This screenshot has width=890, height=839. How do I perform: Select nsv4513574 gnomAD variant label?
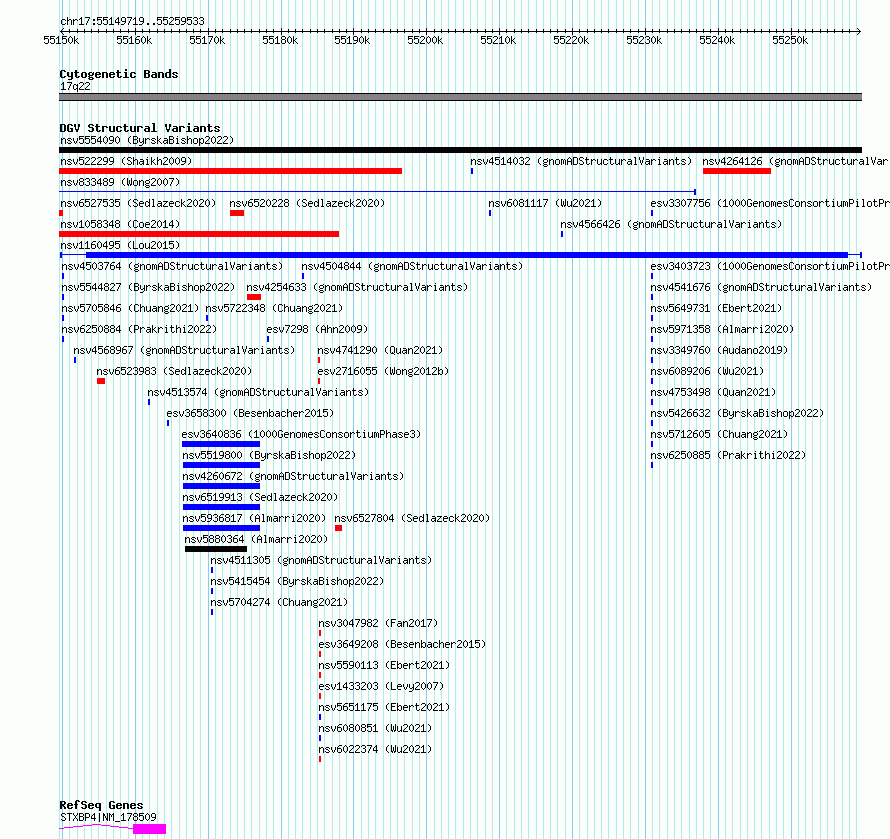click(258, 392)
